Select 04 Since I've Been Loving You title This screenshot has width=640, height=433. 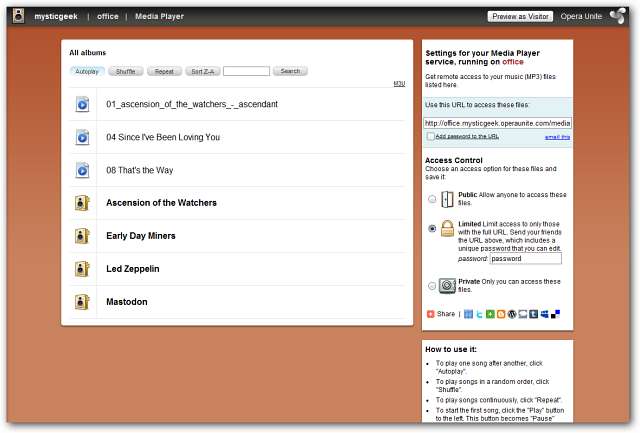(x=163, y=138)
